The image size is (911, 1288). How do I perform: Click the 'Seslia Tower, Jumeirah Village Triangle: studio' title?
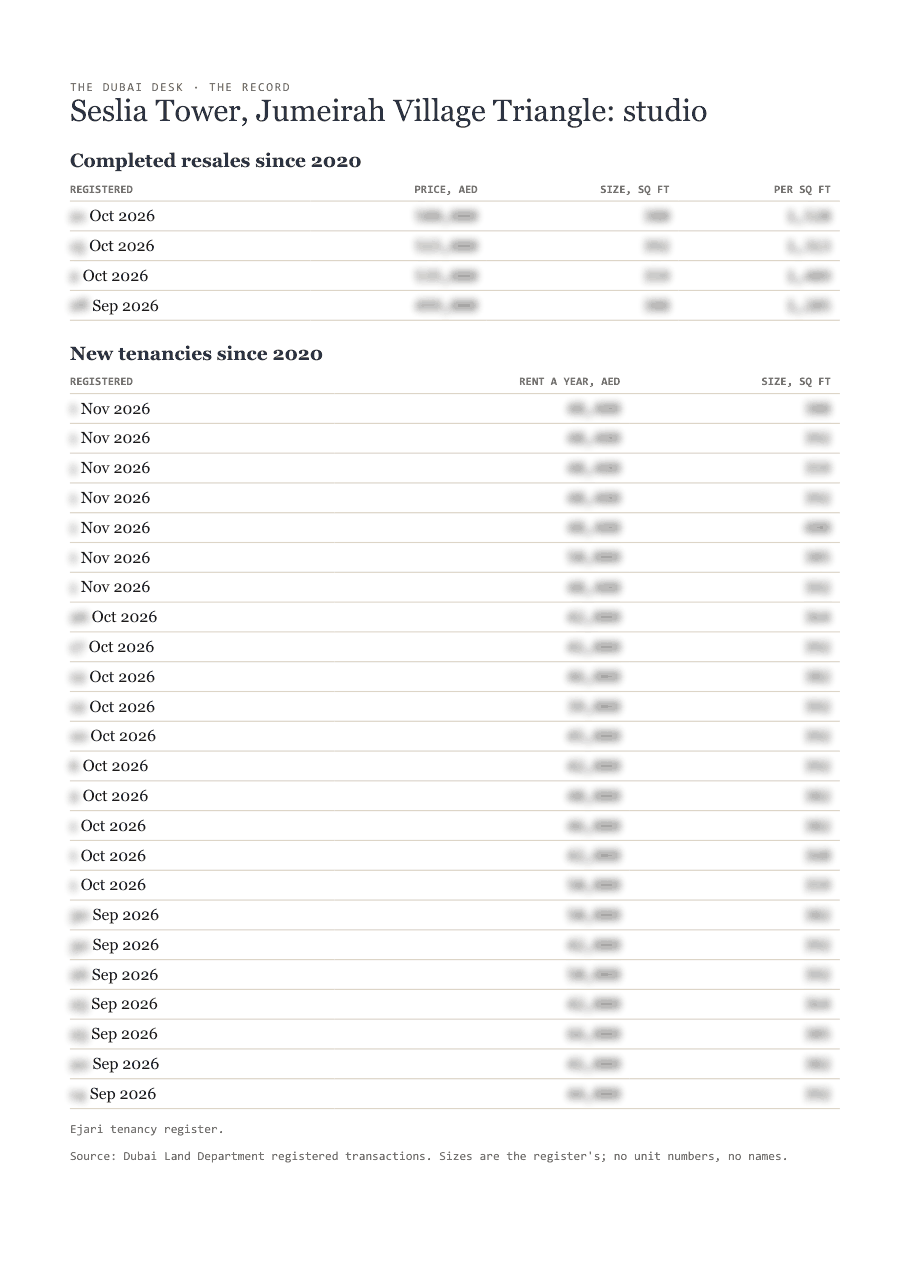point(388,112)
